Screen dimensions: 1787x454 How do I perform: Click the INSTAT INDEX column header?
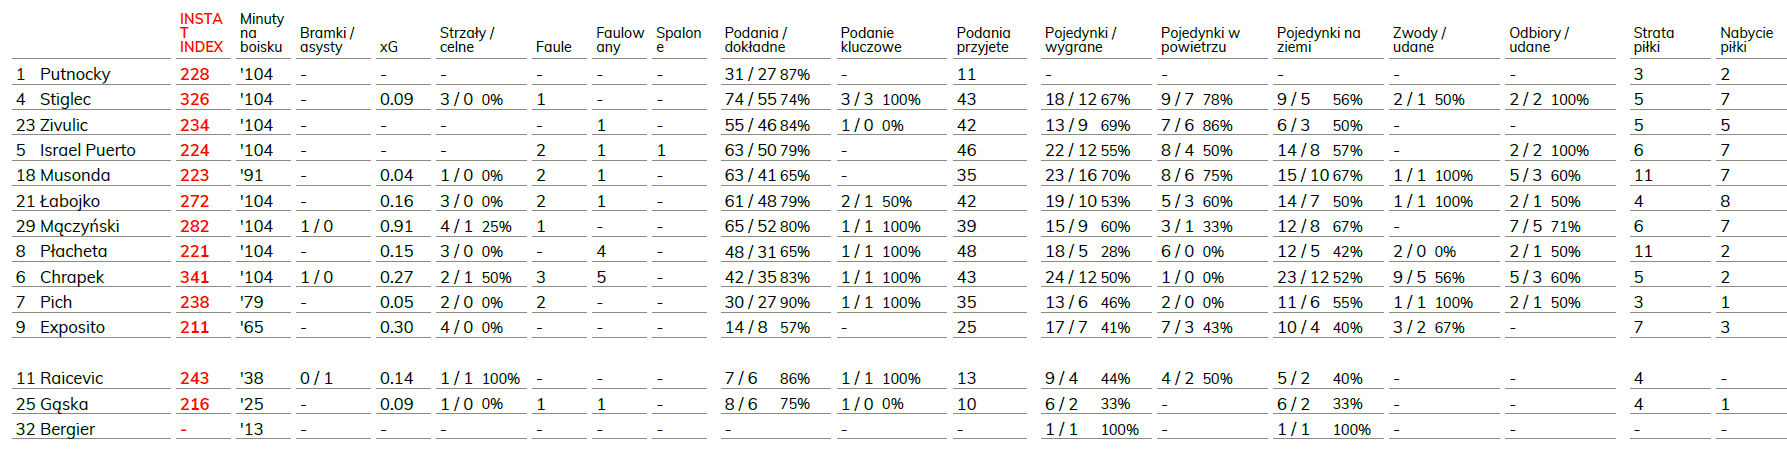click(x=201, y=33)
